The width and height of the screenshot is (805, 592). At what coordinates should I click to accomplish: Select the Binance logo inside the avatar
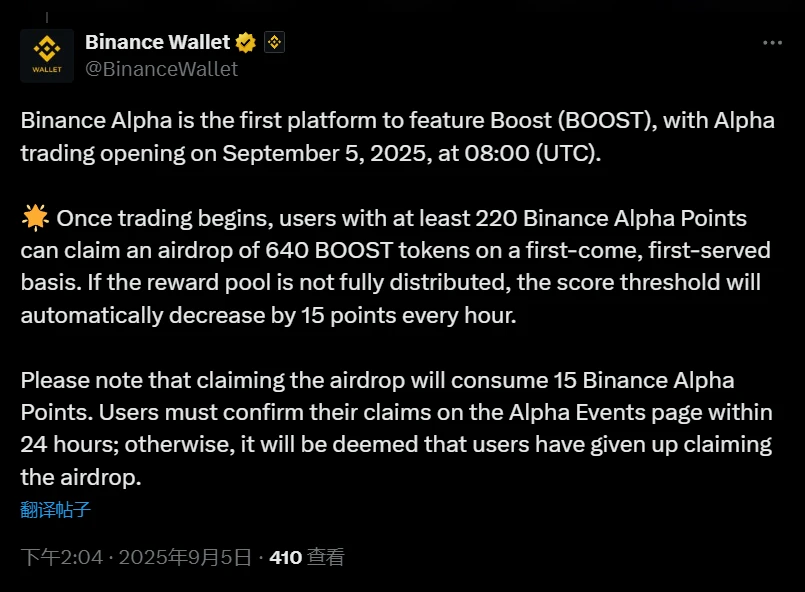point(47,48)
